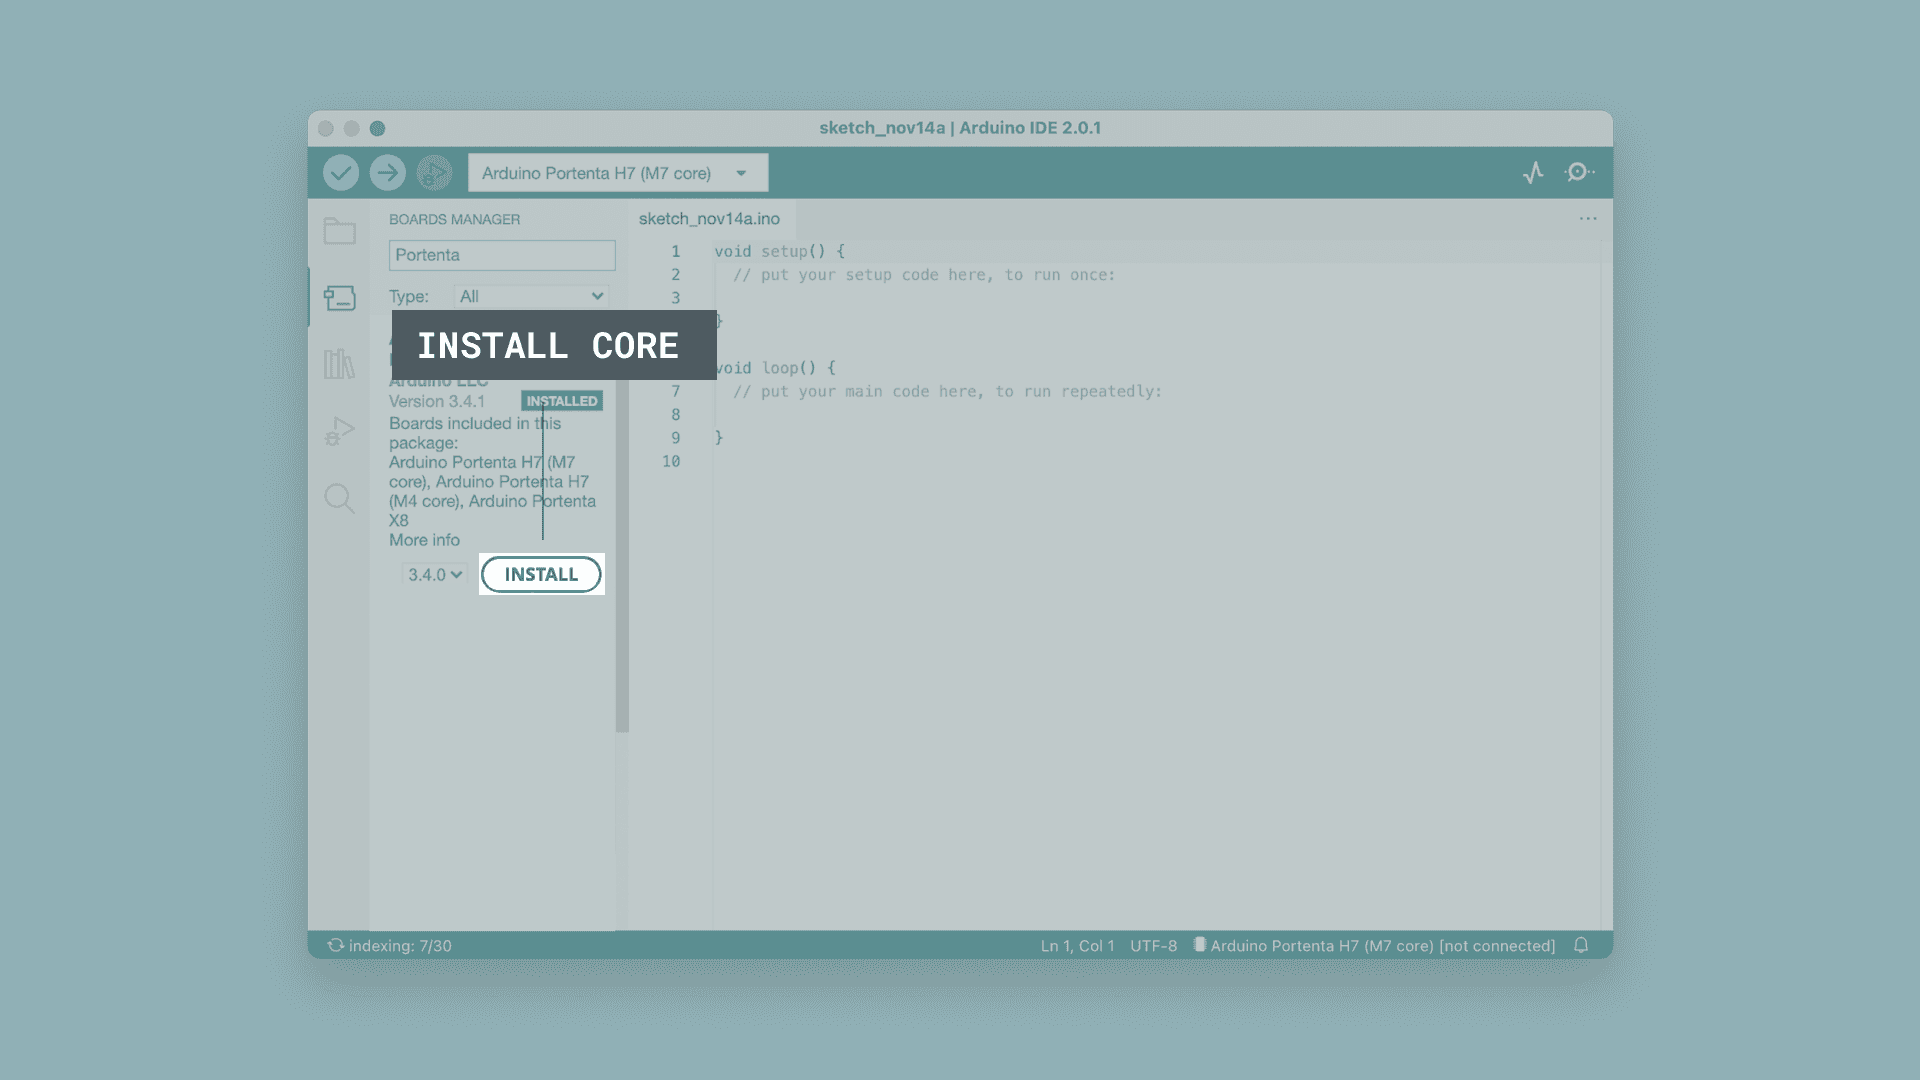
Task: Open the editor three-dots menu
Action: tap(1588, 219)
